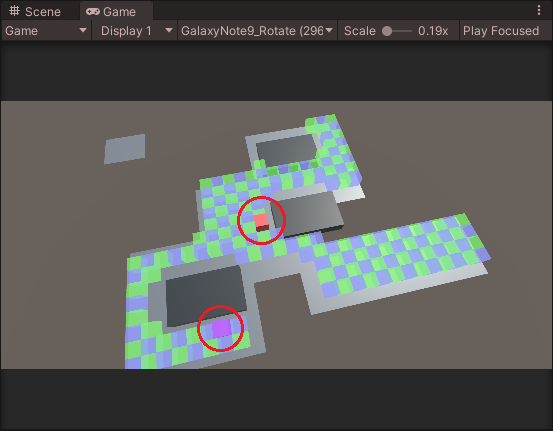Click the Game tab gamepad icon
This screenshot has height=431, width=553.
(93, 12)
